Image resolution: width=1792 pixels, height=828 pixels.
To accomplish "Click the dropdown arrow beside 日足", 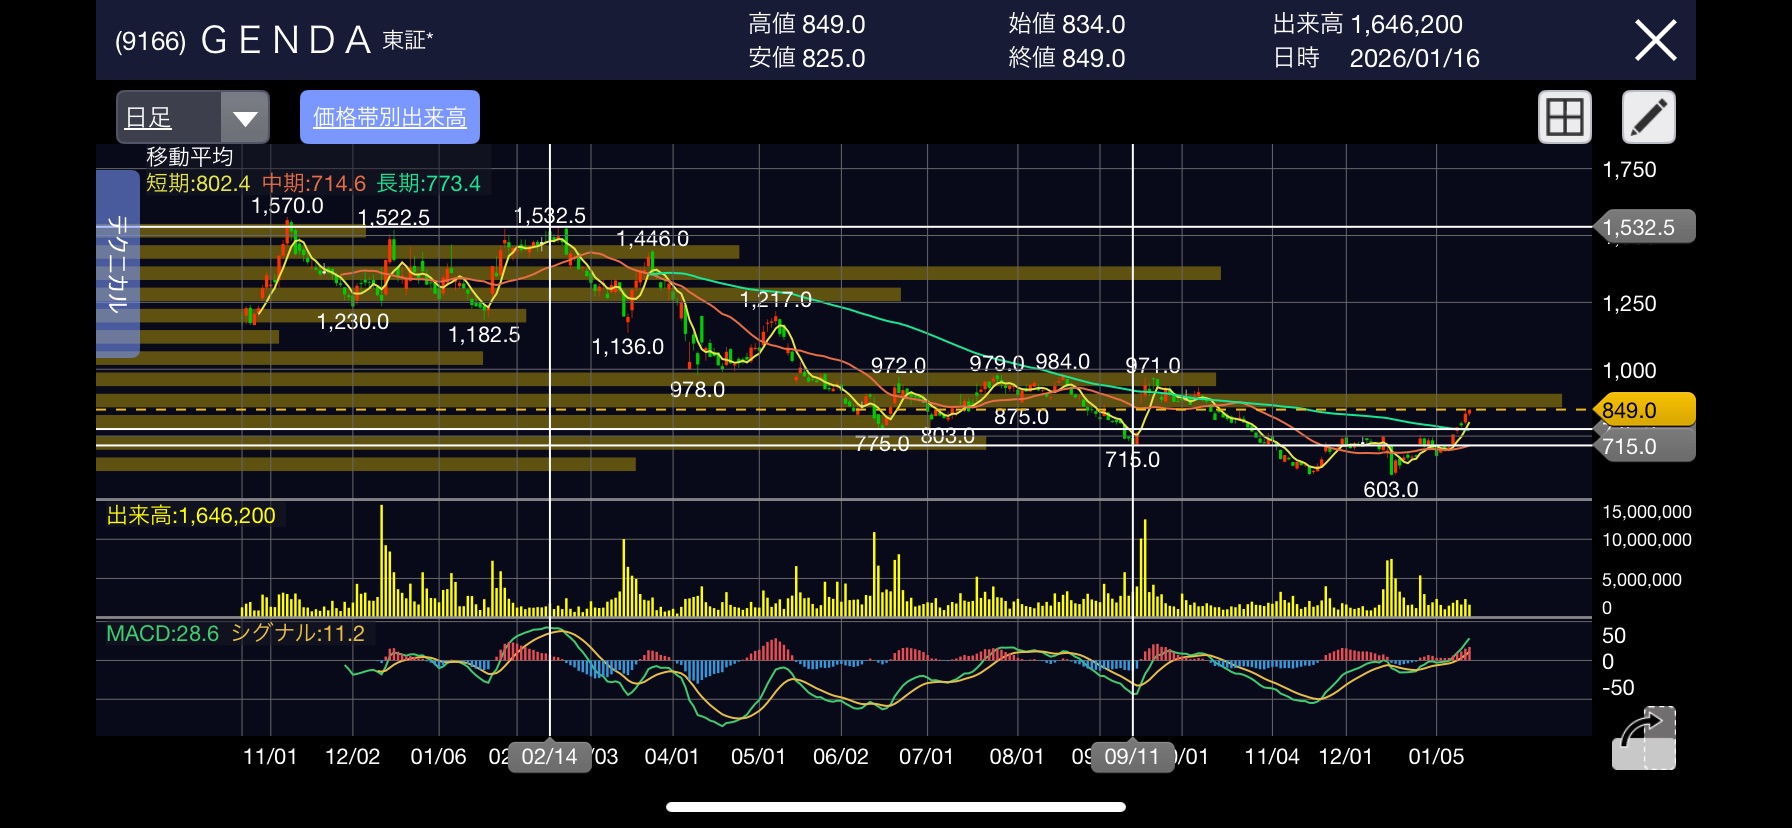I will point(245,119).
